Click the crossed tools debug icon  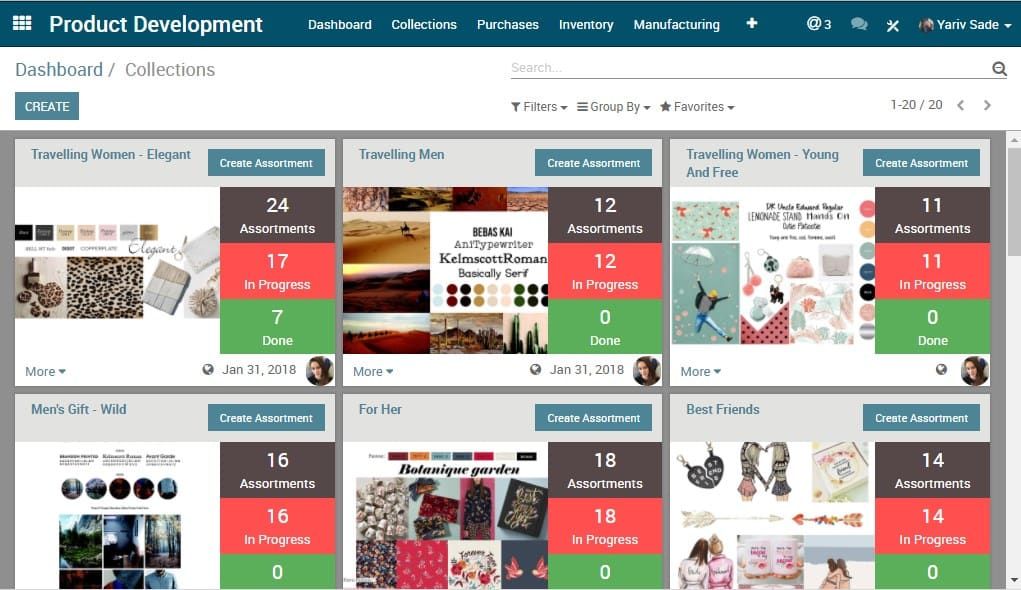pos(893,25)
